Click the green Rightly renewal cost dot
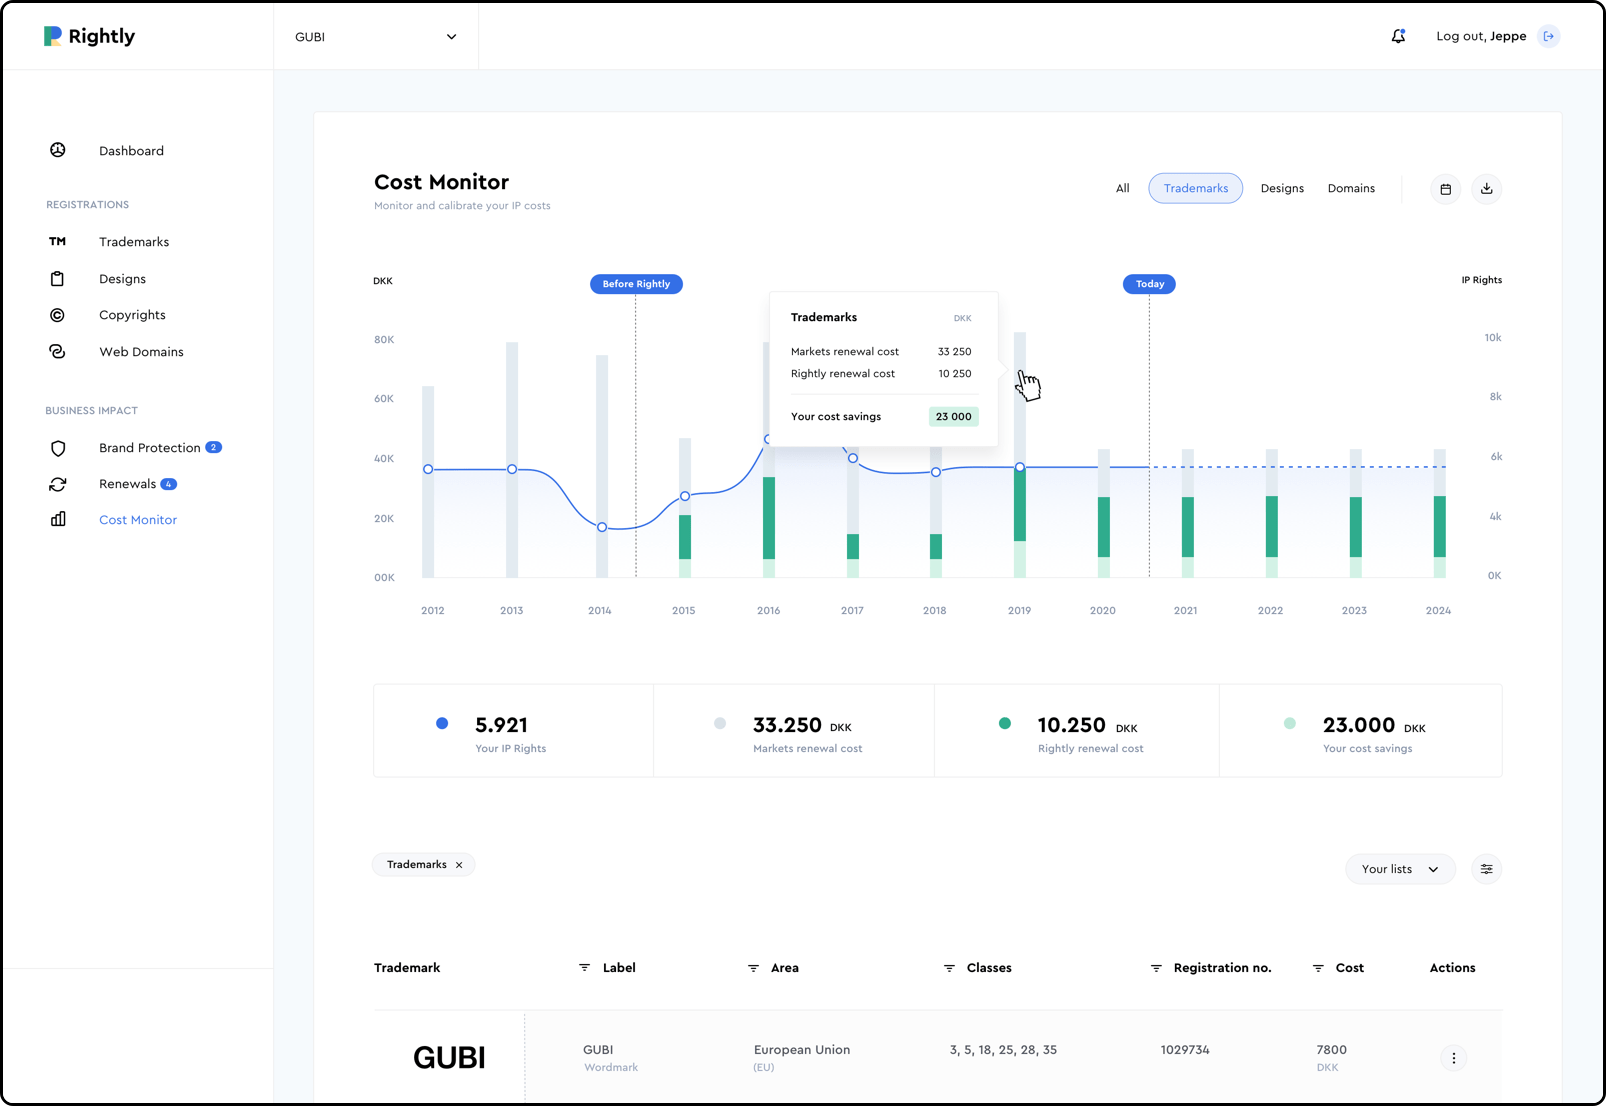Image resolution: width=1606 pixels, height=1106 pixels. click(x=1005, y=723)
